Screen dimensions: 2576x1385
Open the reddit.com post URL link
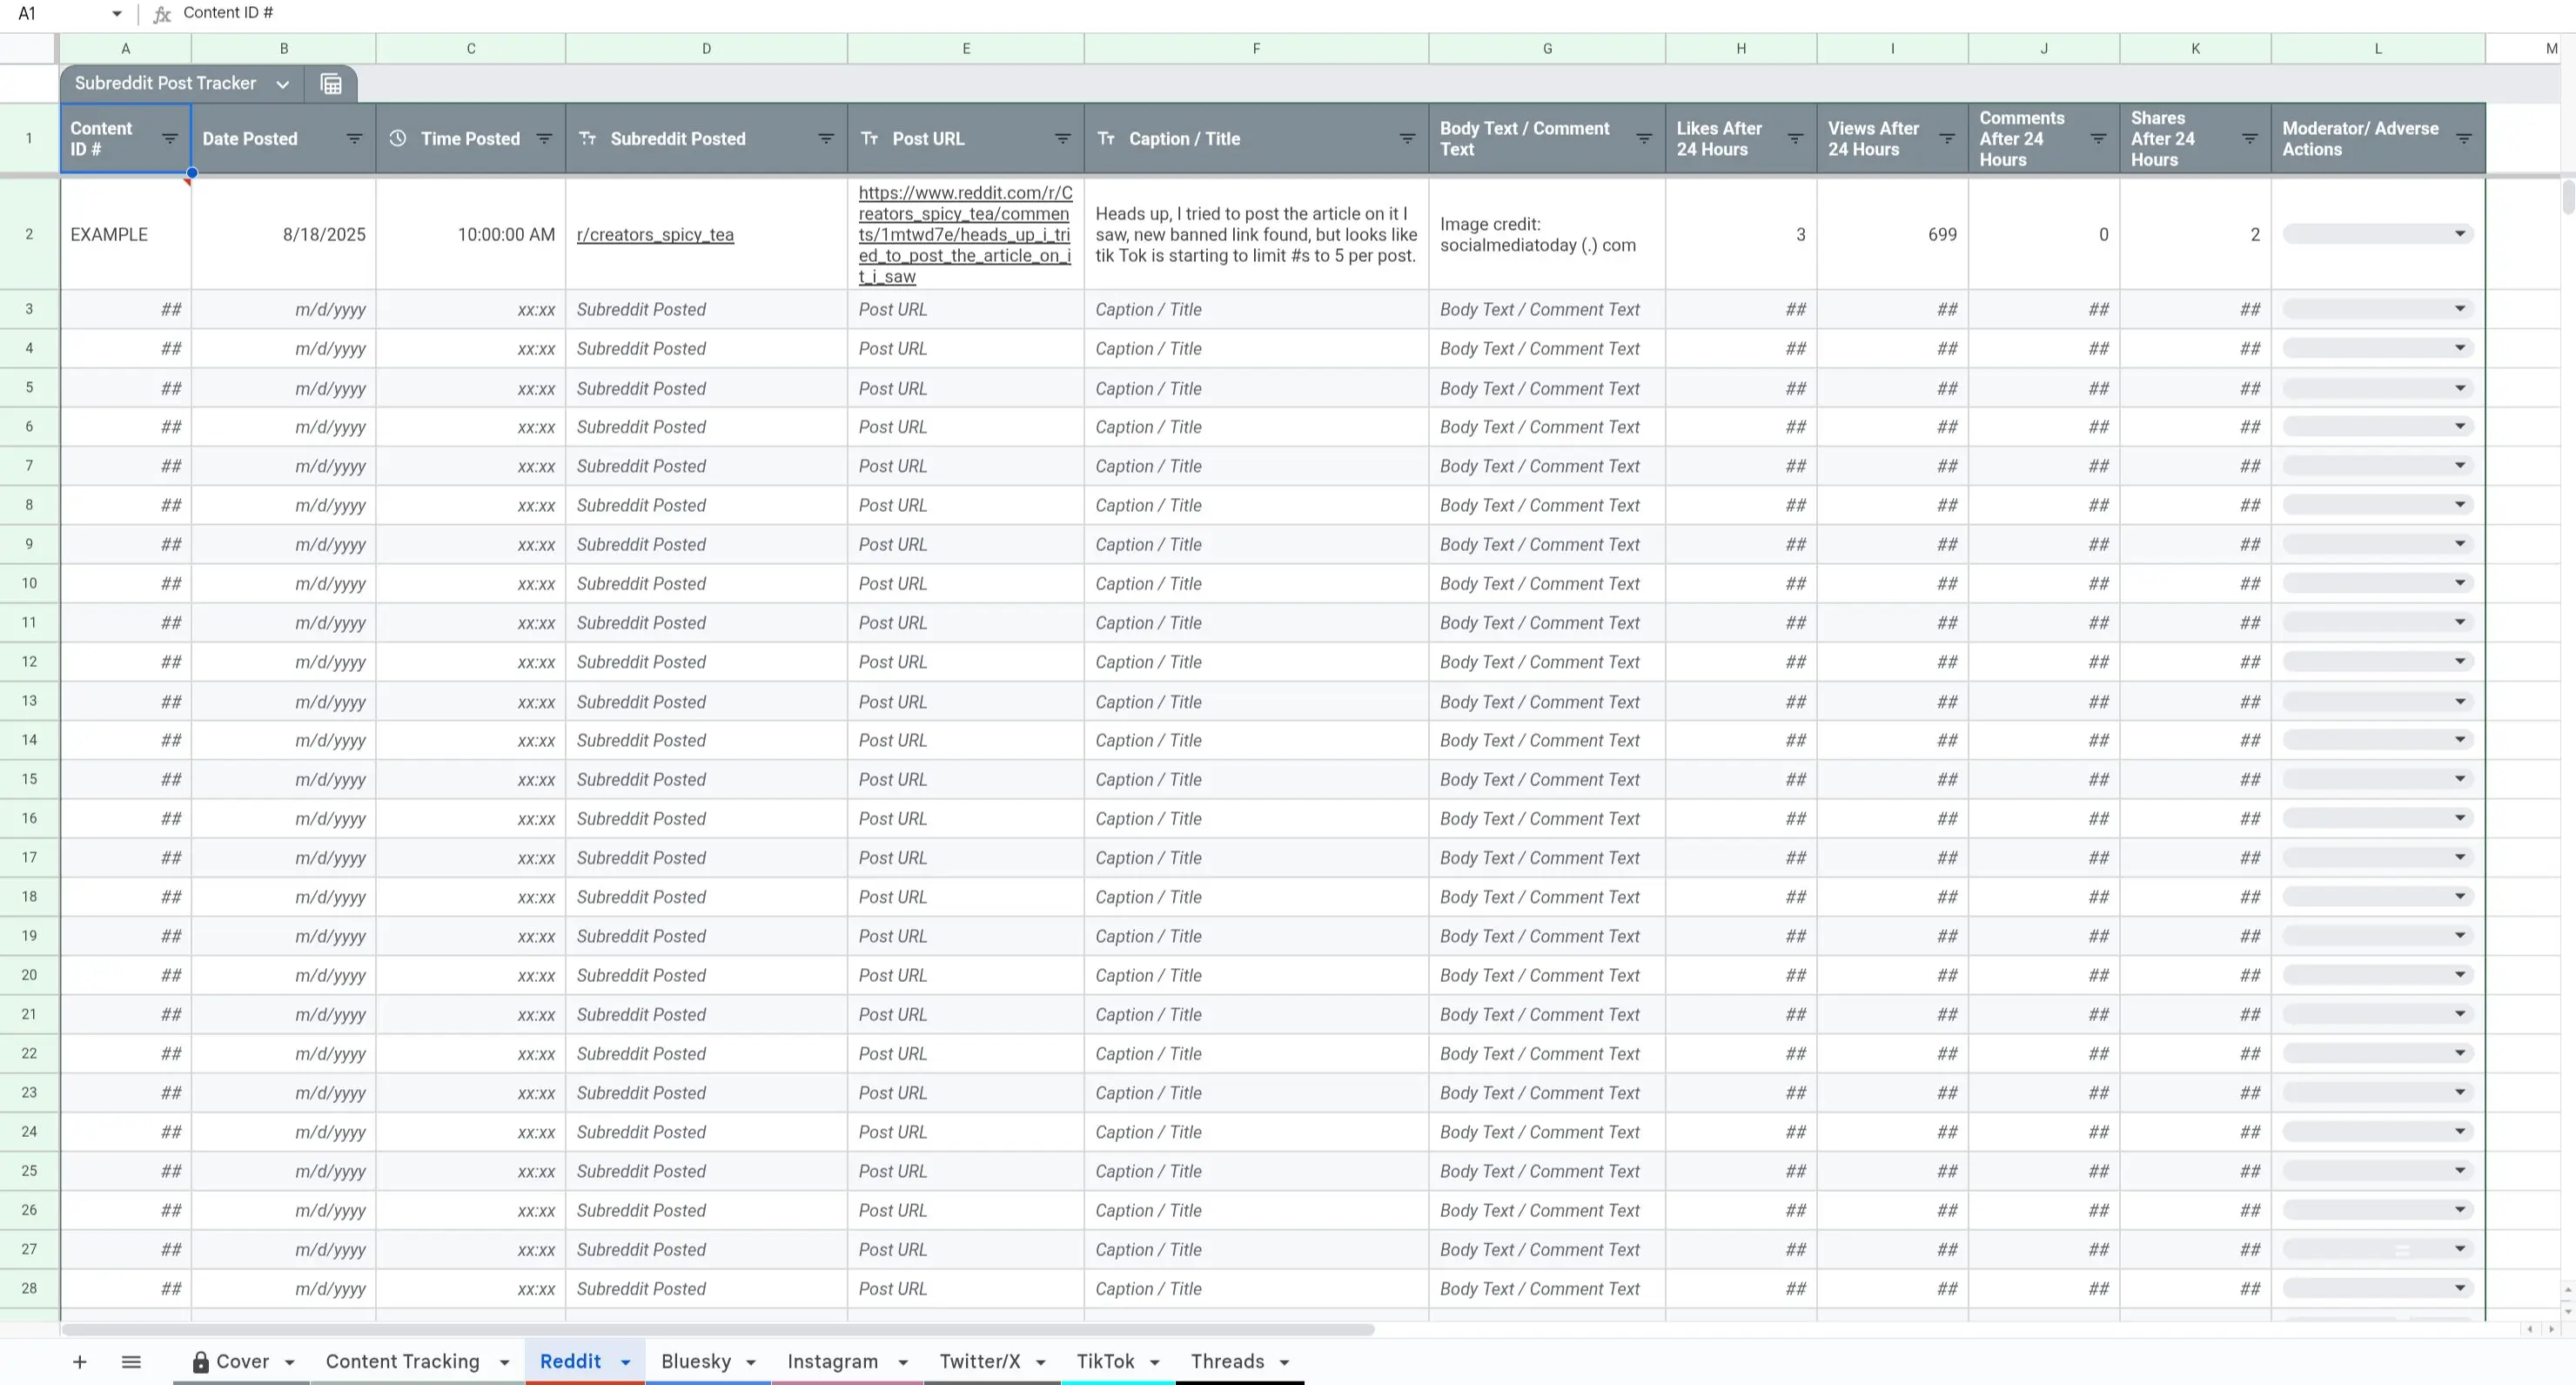pos(964,234)
